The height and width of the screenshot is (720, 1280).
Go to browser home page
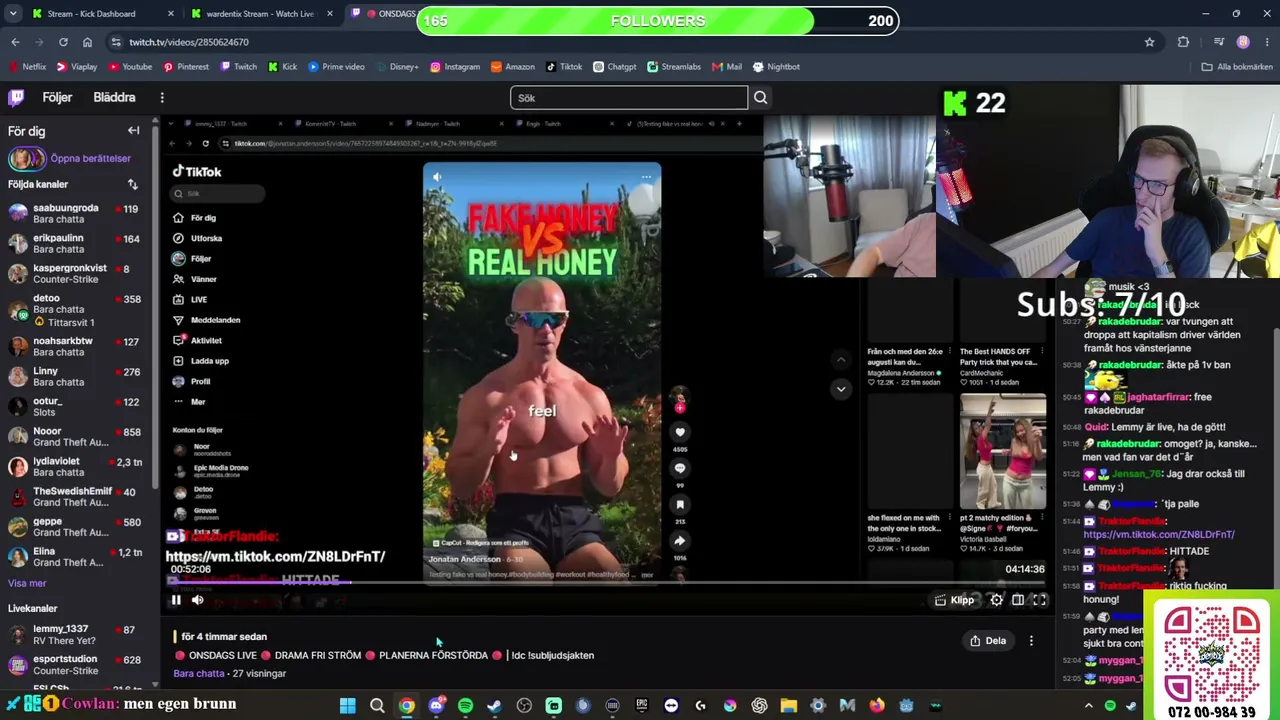87,42
